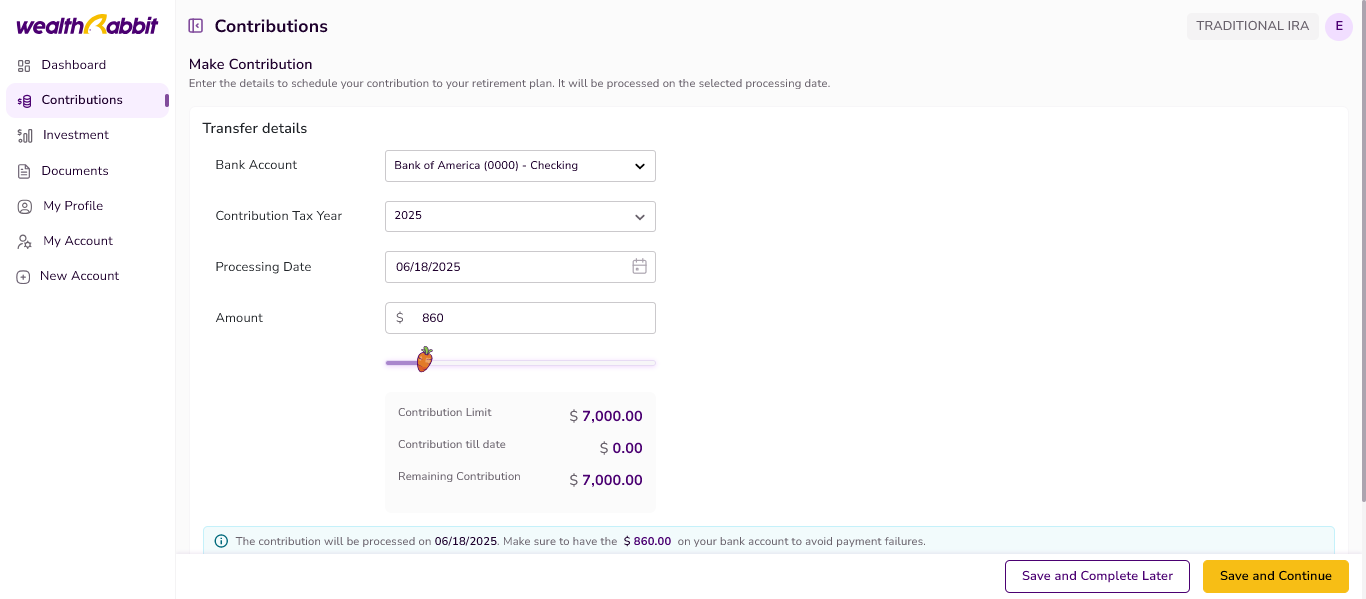1366x599 pixels.
Task: Open the Bank Account dropdown
Action: [520, 166]
